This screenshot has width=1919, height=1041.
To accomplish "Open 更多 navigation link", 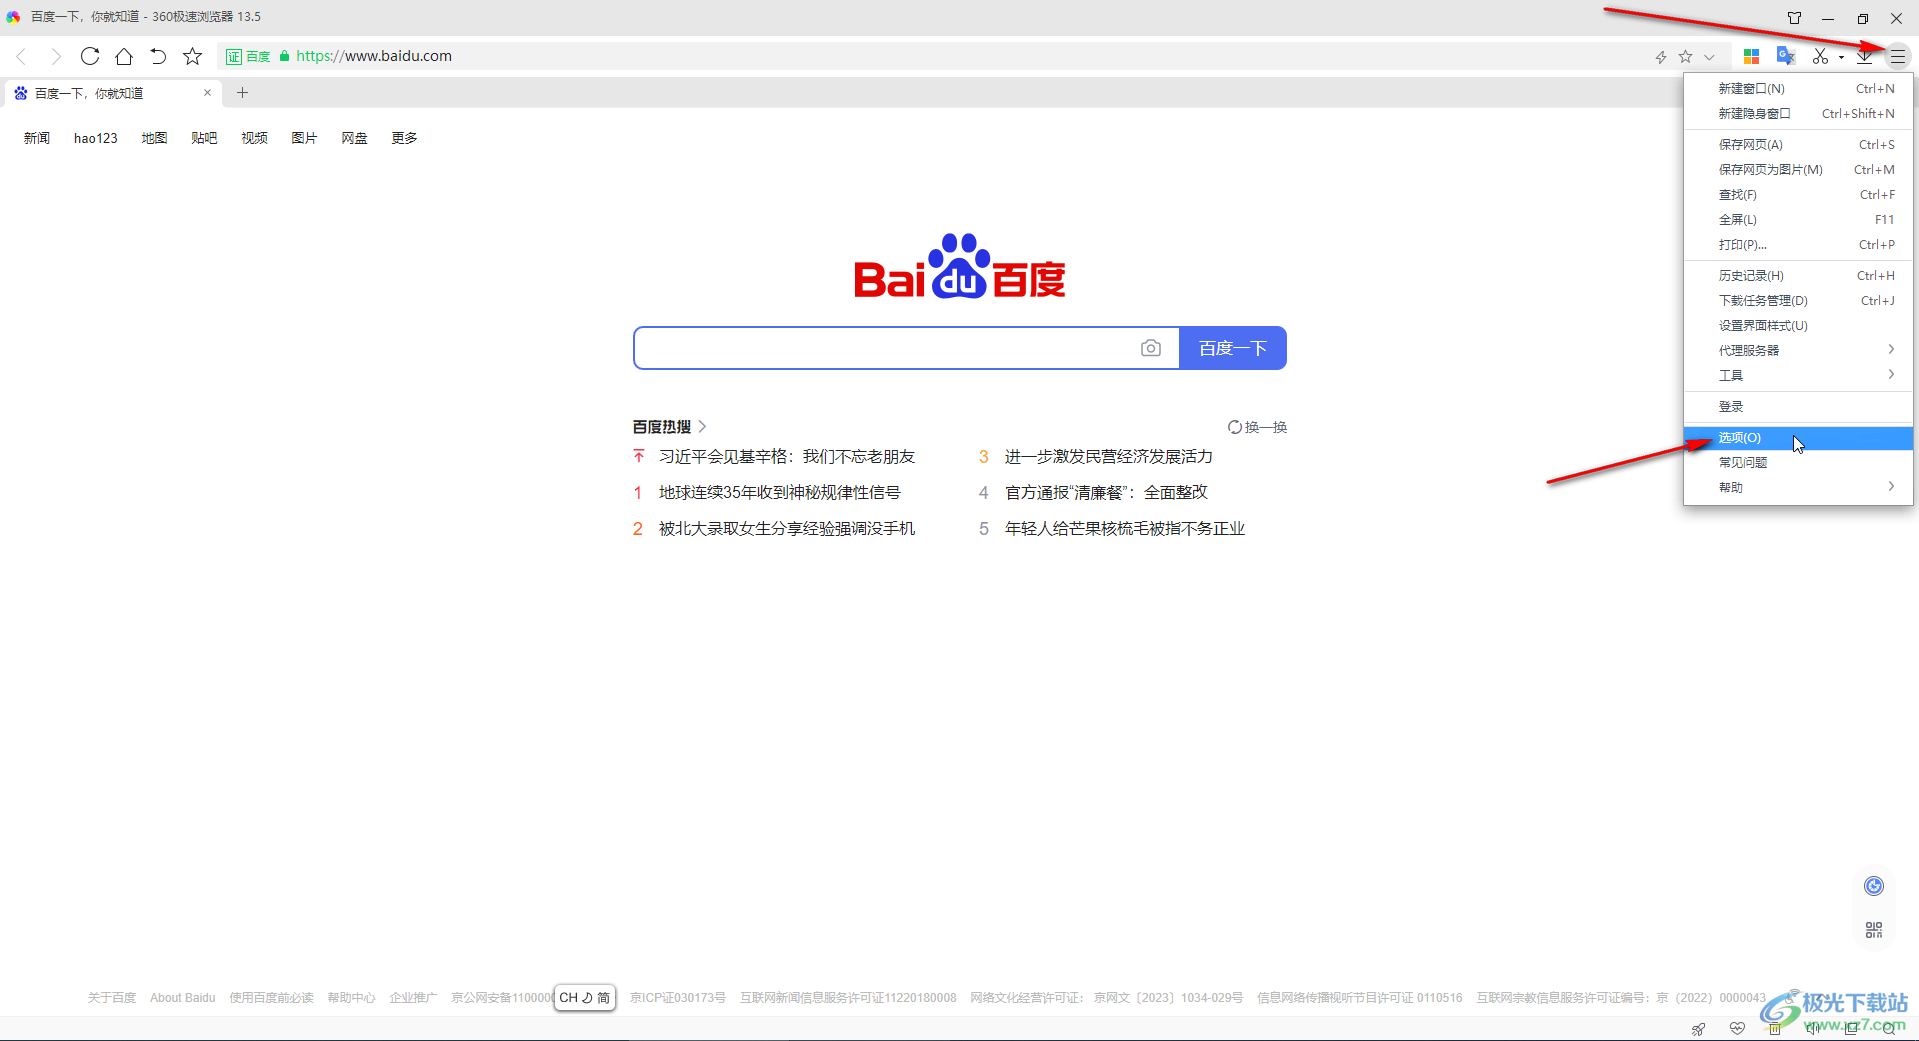I will (x=404, y=138).
